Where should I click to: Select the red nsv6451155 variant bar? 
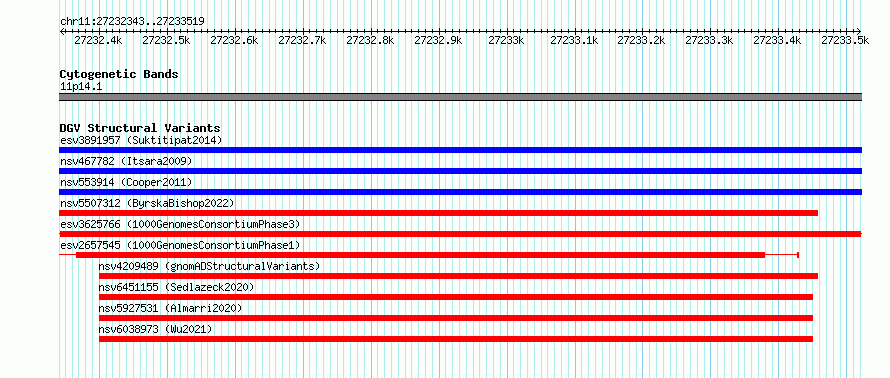click(x=456, y=297)
